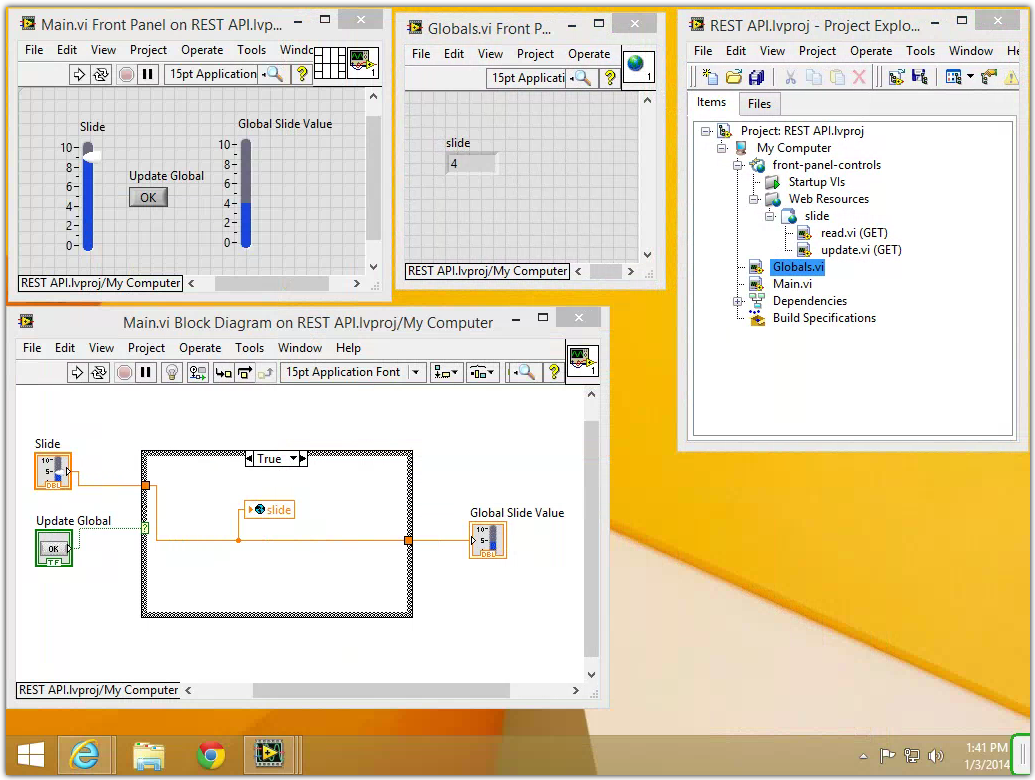Screen dimensions: 1035x780
Task: Open Operate menu in Block Diagram window
Action: 200,348
